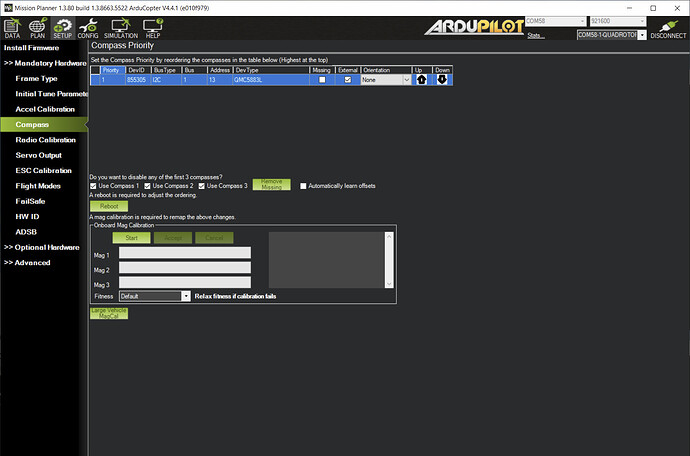Click the ArduPilot logo
Viewport: 690px width, 456px height.
coord(474,27)
